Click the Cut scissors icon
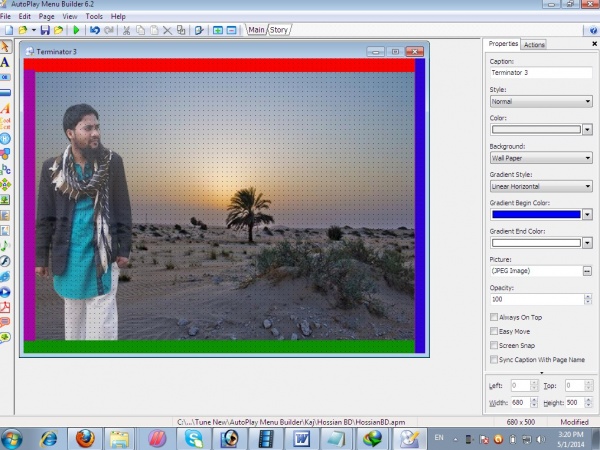600x450 pixels. [x=127, y=30]
